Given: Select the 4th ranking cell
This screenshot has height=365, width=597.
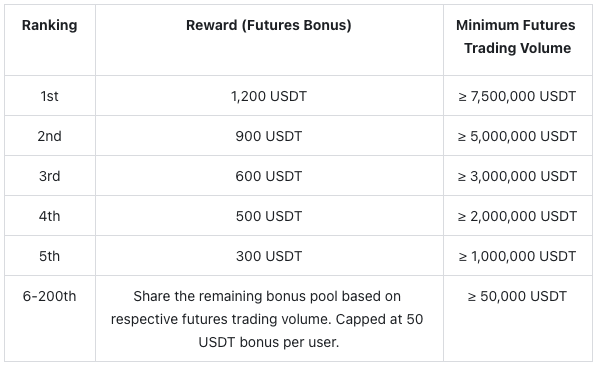Looking at the screenshot, I should coord(50,216).
